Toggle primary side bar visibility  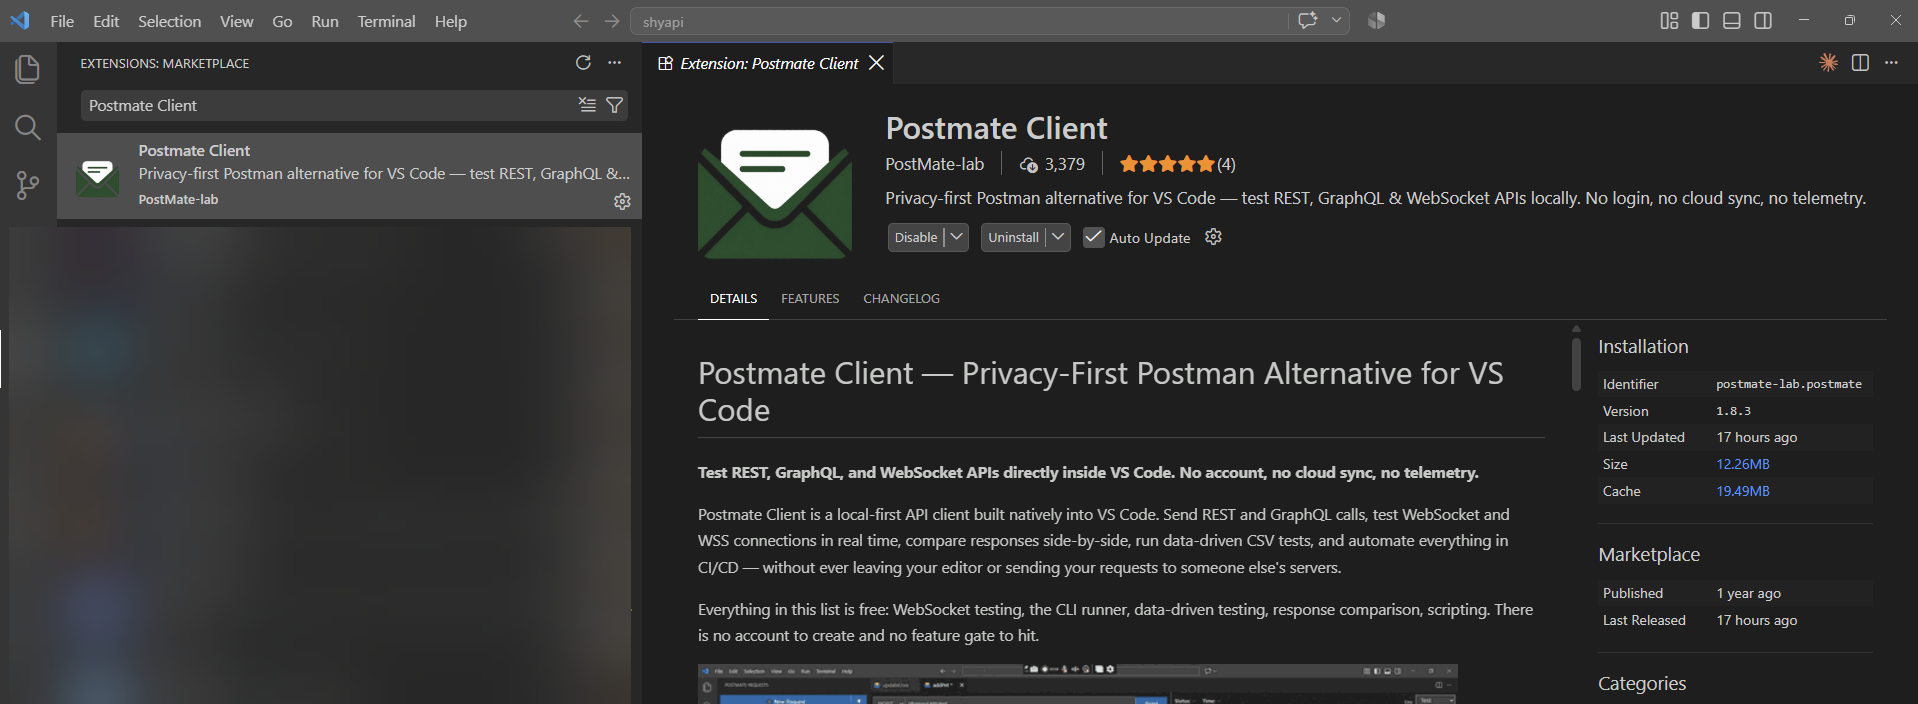click(1700, 21)
